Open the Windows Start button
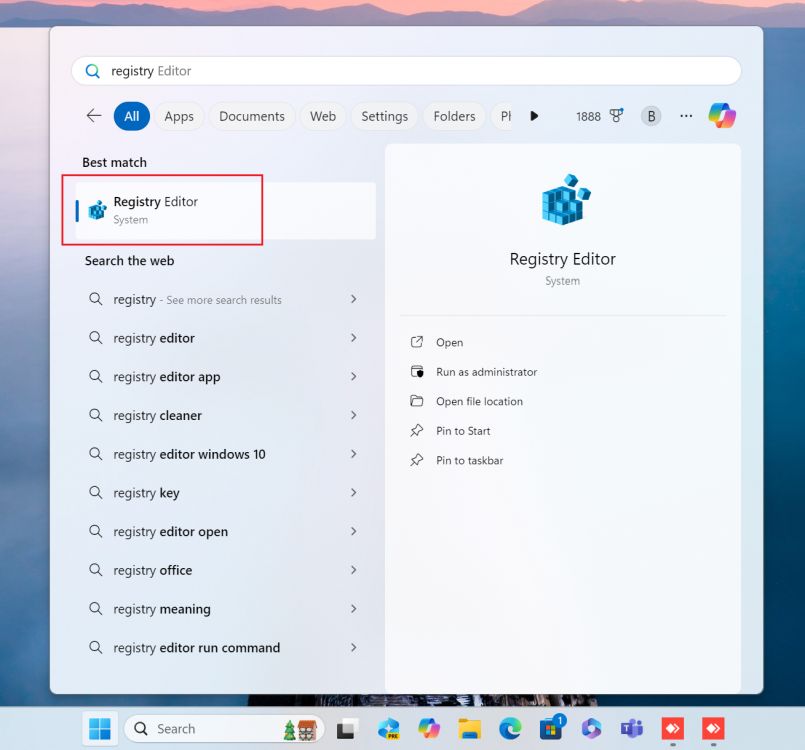The image size is (805, 750). click(x=100, y=728)
